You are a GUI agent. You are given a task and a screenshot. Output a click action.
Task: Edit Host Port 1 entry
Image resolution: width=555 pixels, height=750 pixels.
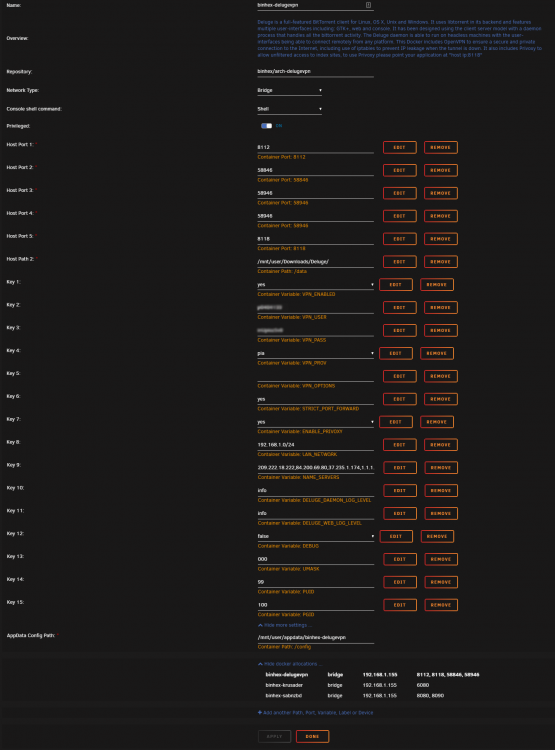400,147
